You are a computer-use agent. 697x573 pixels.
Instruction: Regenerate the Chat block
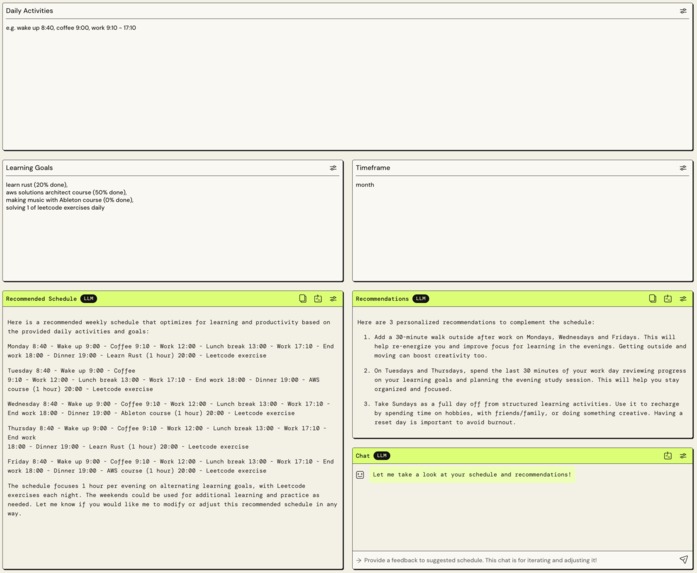click(668, 456)
